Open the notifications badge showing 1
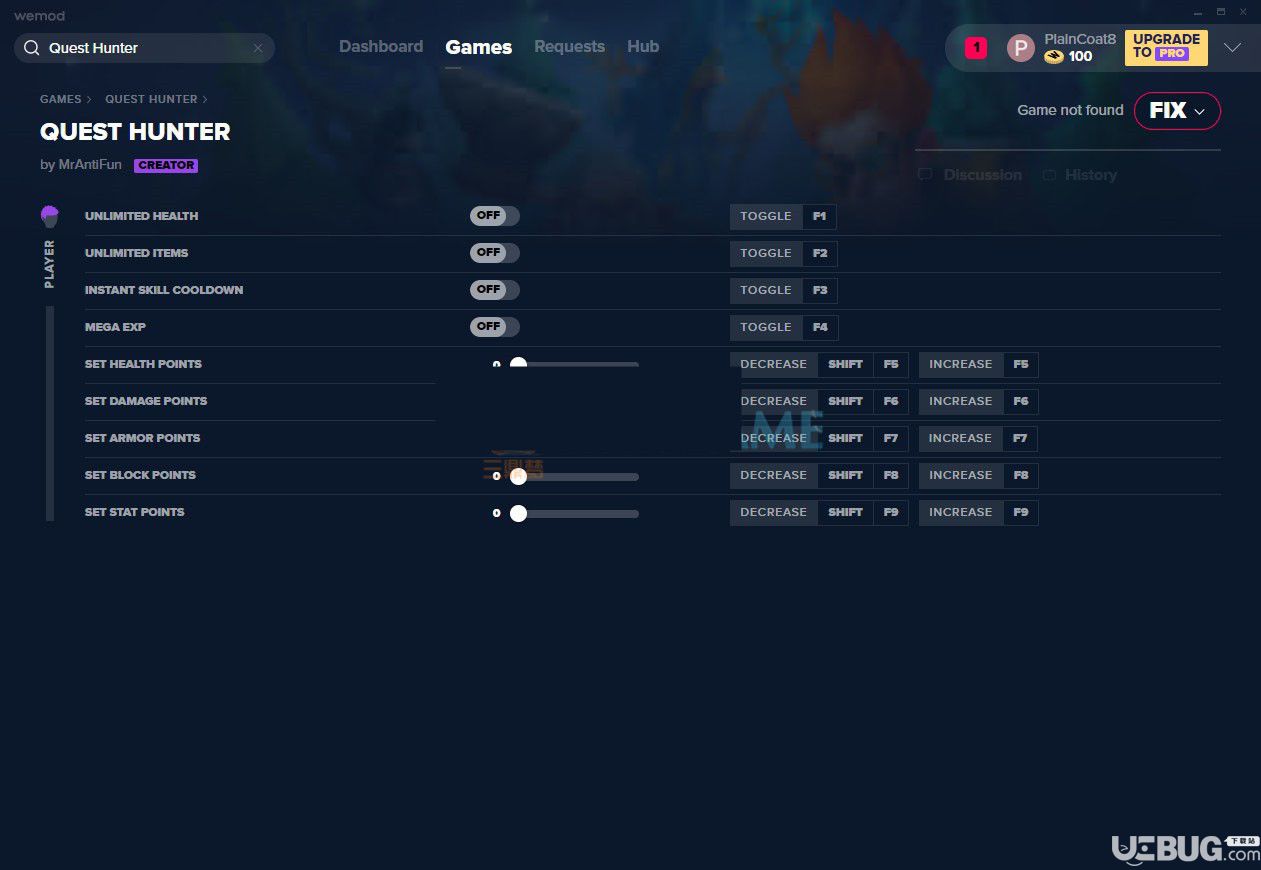1261x870 pixels. point(976,47)
